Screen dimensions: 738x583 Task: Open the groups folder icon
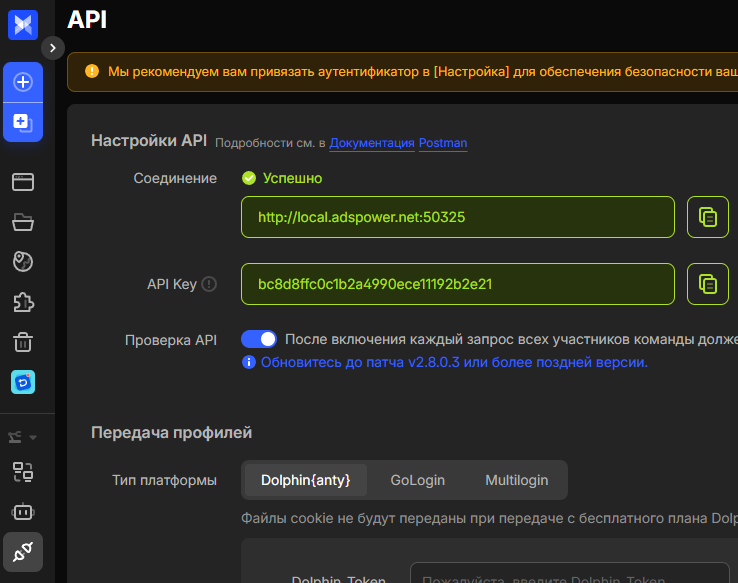tap(23, 222)
